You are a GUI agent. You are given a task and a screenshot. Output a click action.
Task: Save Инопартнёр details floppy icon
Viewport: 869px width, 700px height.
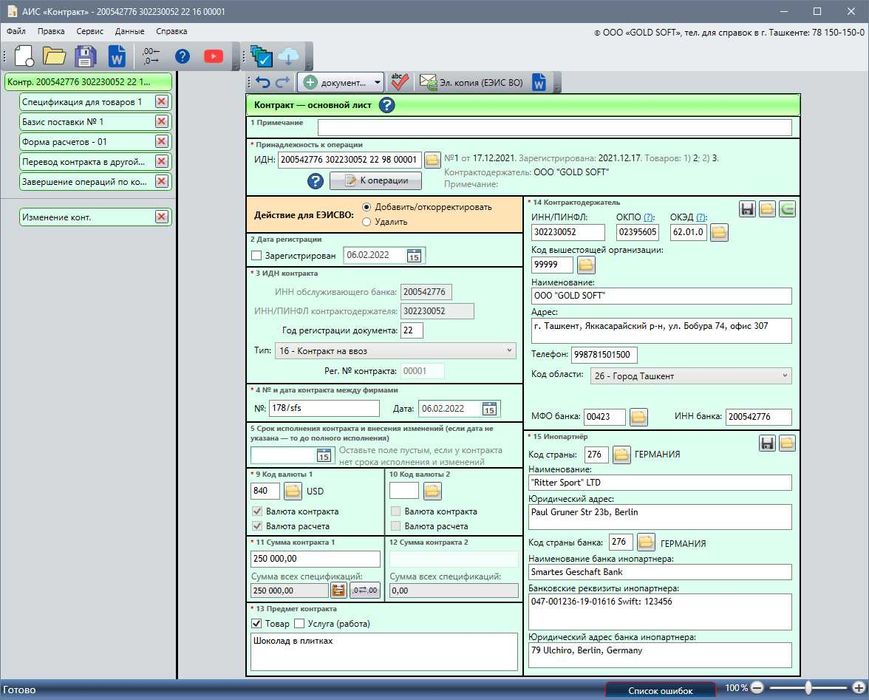coord(768,443)
